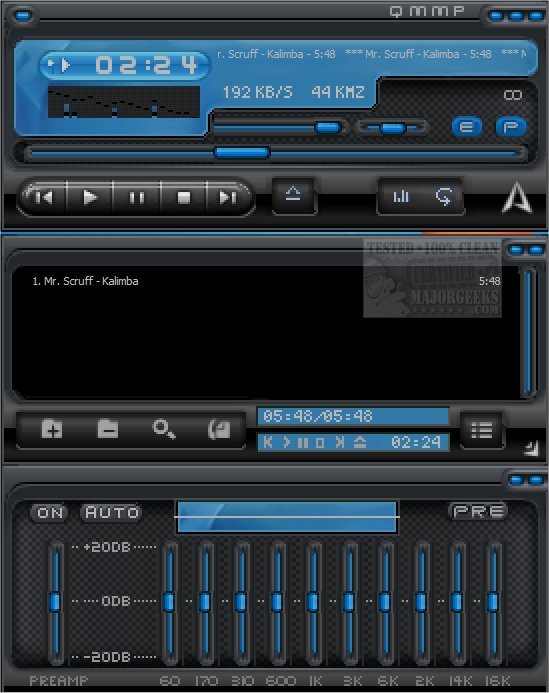Skip to the next track
Screen dimensions: 549x693
tap(228, 197)
